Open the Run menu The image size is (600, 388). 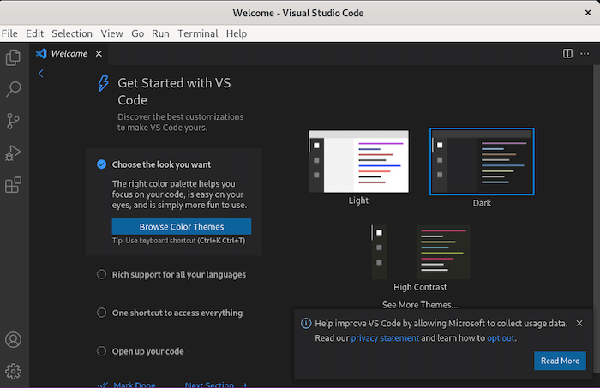[161, 34]
